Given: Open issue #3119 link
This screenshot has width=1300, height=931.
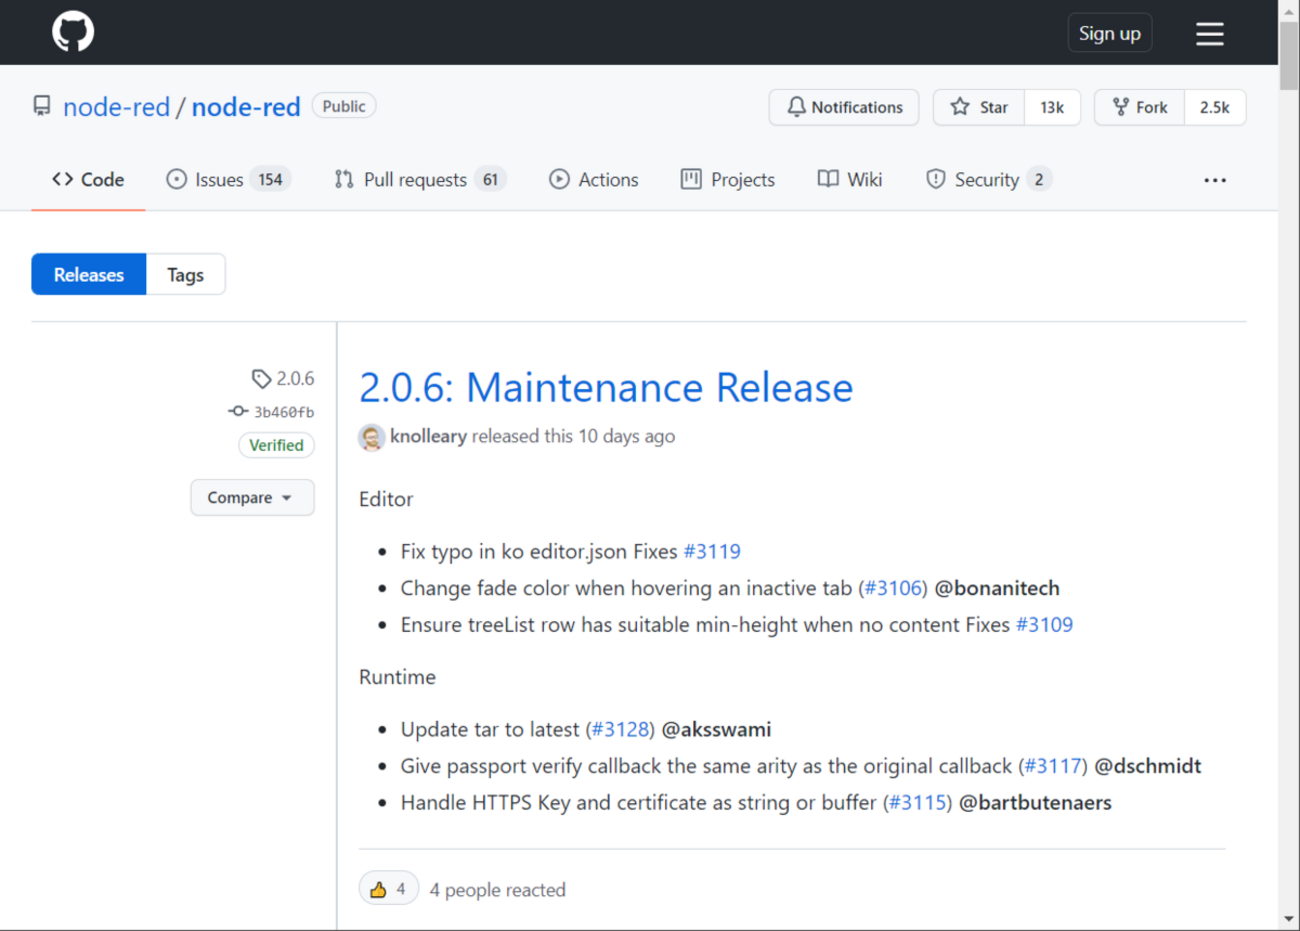Looking at the screenshot, I should pos(712,552).
